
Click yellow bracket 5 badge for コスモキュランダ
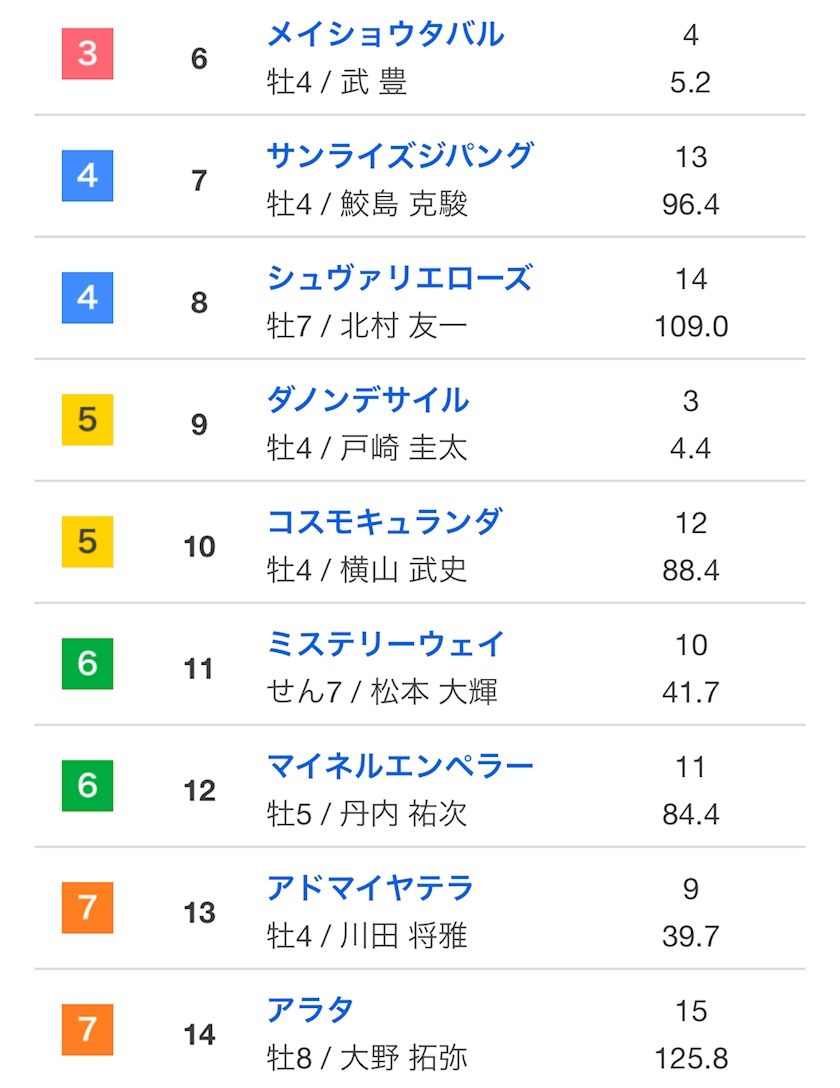click(x=88, y=542)
